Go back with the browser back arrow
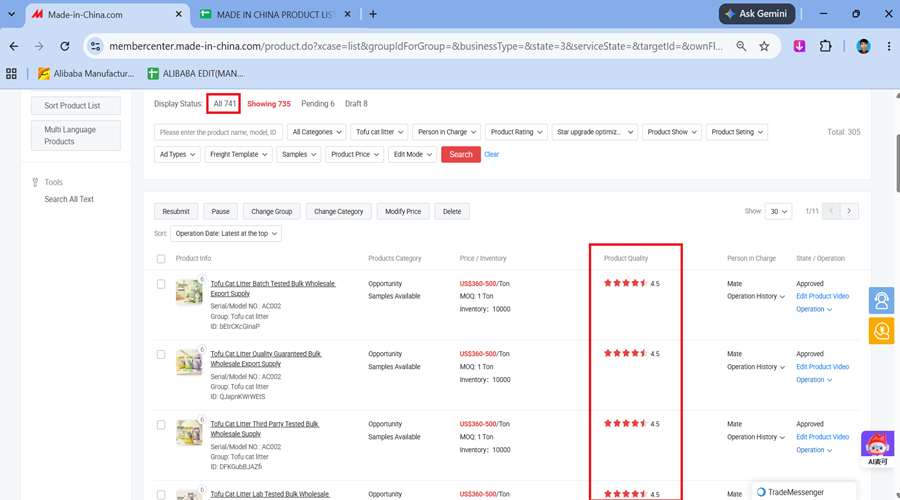The height and width of the screenshot is (500, 900). click(x=14, y=46)
